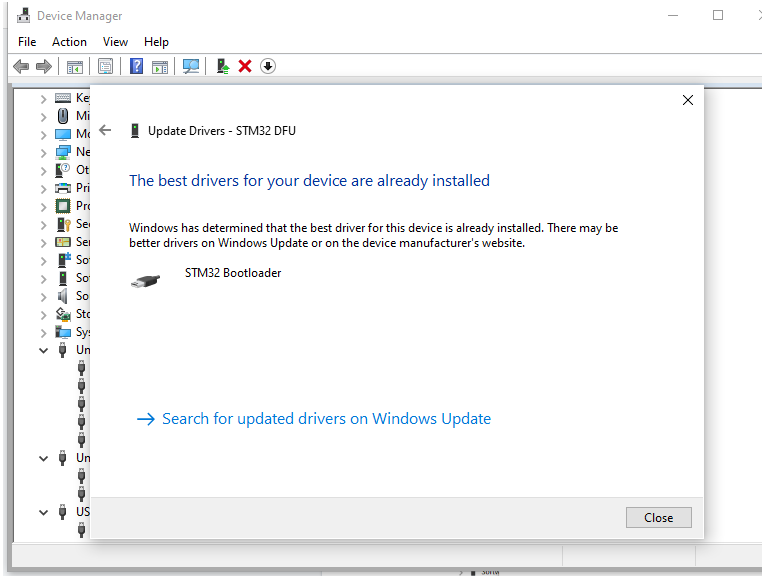Select the software devices tower icon
Image resolution: width=762 pixels, height=576 pixels.
coord(63,278)
